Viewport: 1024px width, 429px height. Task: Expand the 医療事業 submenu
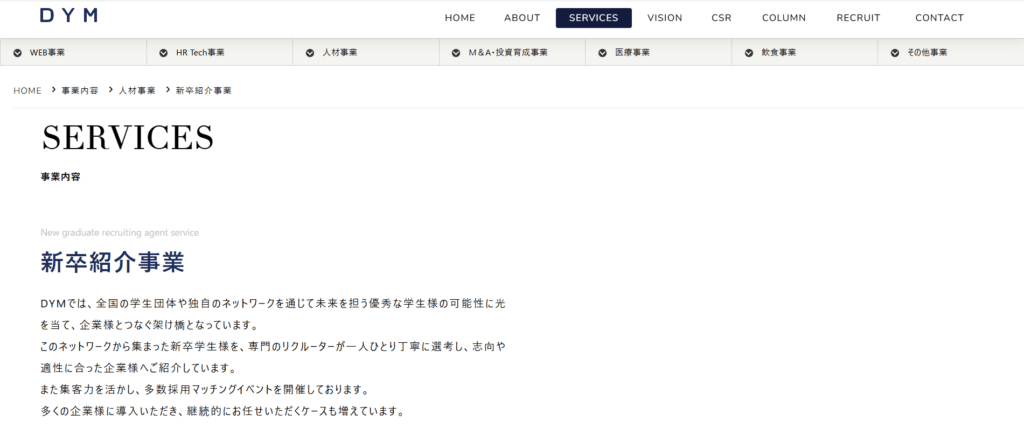632,52
